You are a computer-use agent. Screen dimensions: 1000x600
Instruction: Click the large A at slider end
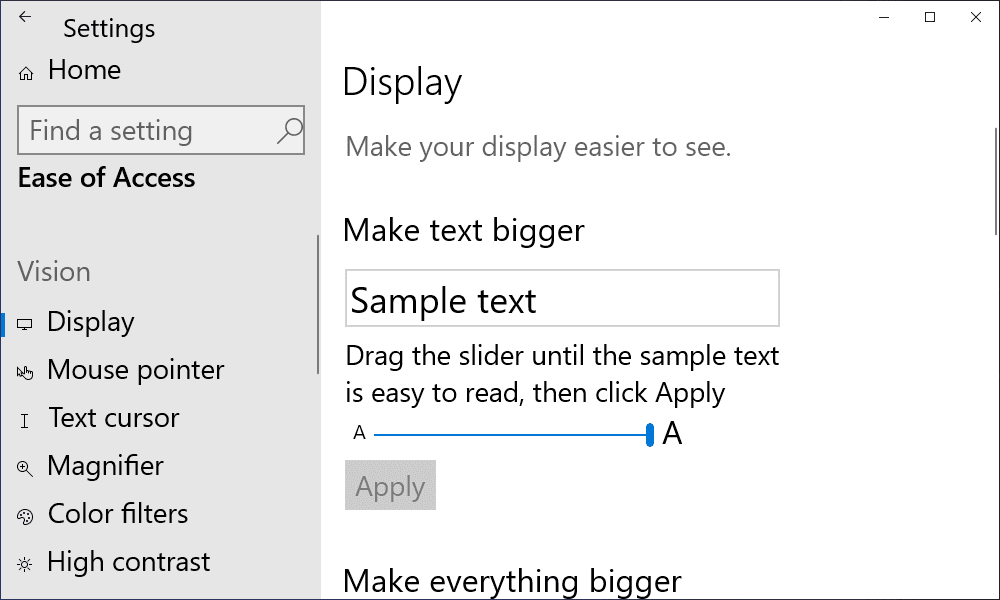672,433
